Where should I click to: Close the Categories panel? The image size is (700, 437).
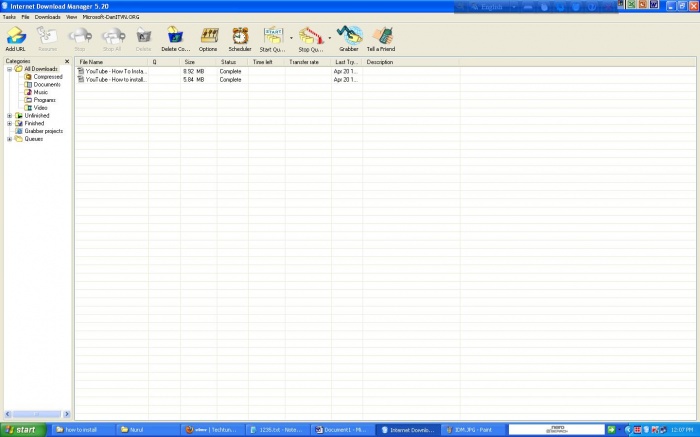click(x=67, y=61)
